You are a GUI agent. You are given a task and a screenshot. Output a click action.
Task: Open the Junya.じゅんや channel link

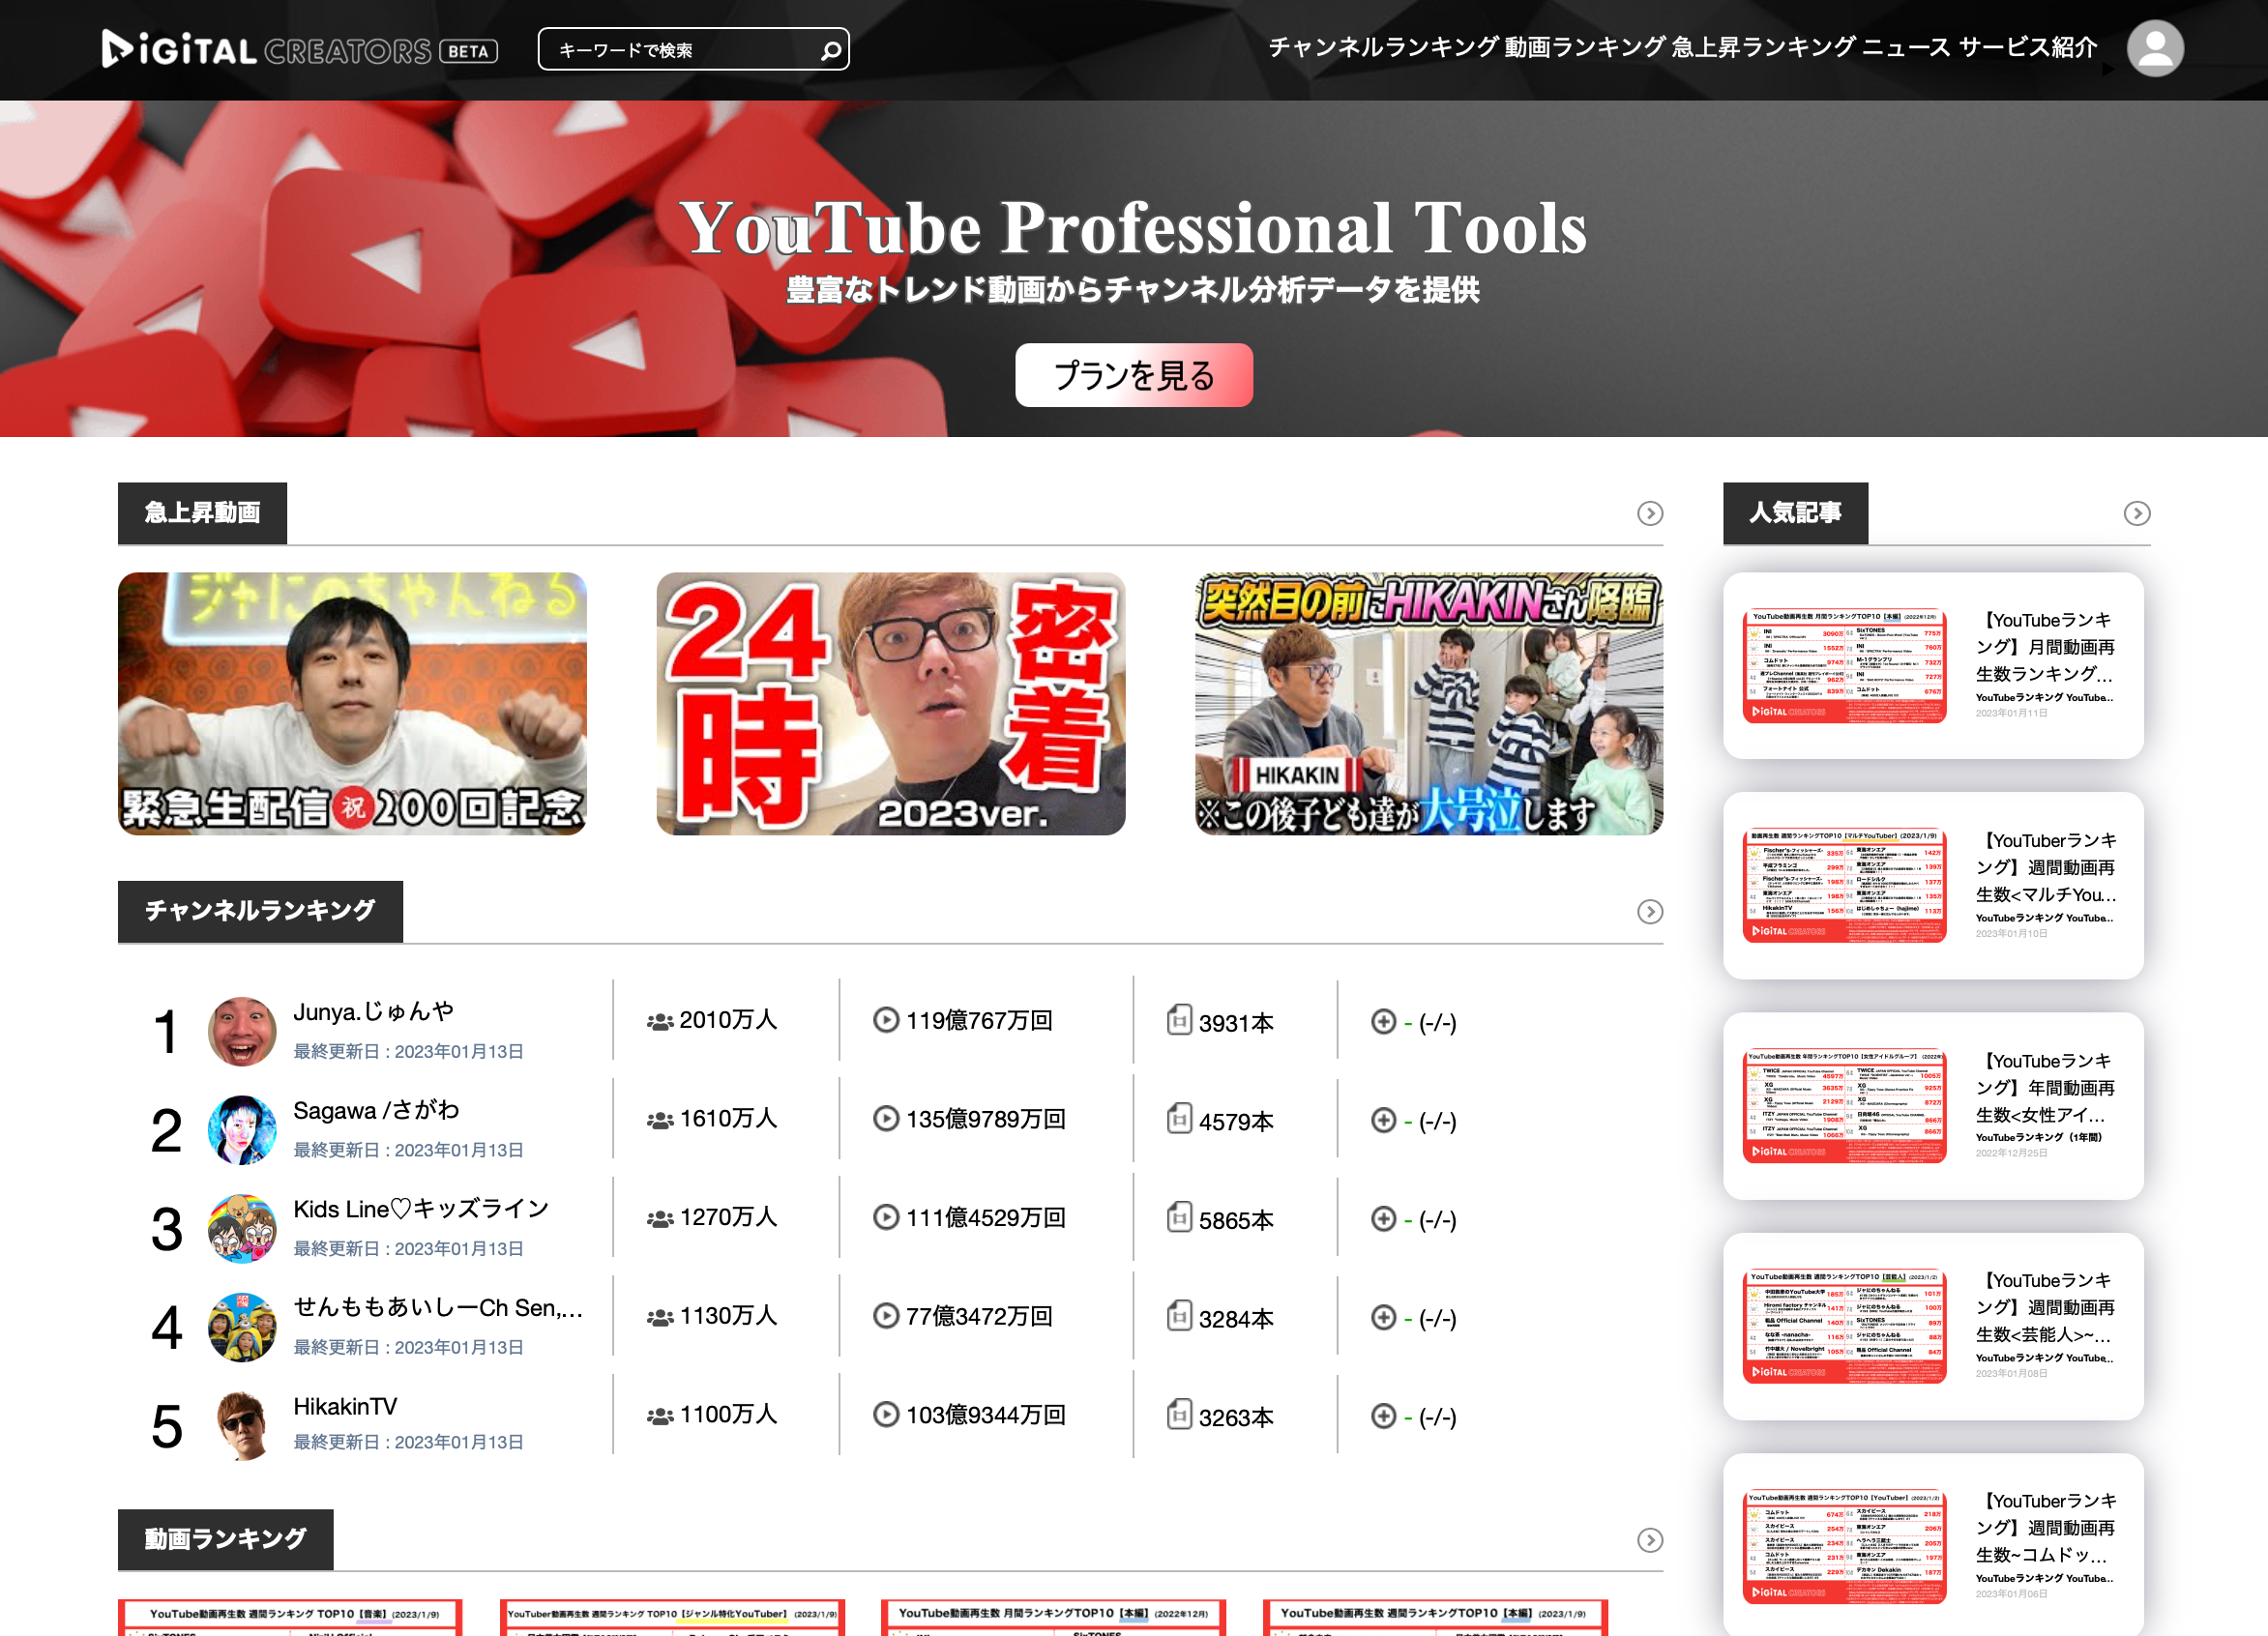pyautogui.click(x=373, y=1012)
